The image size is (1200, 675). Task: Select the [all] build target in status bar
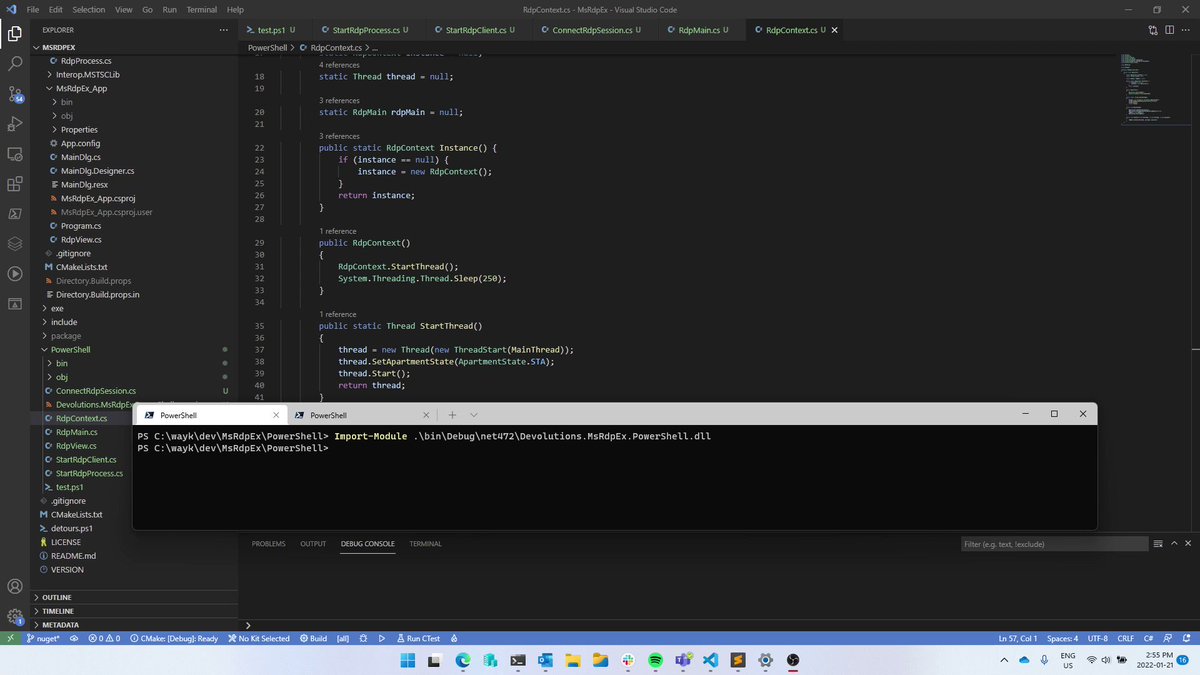click(x=343, y=638)
